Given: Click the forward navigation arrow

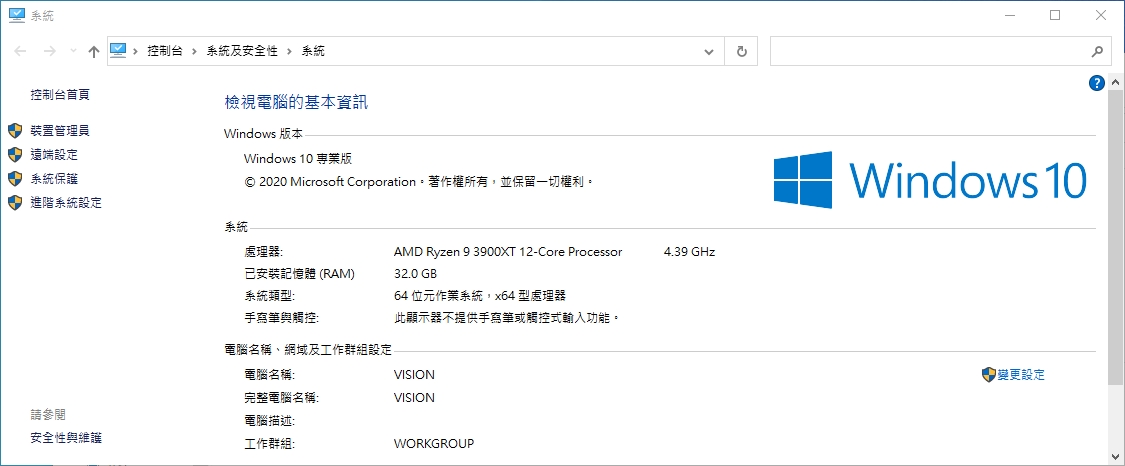Looking at the screenshot, I should [x=50, y=51].
